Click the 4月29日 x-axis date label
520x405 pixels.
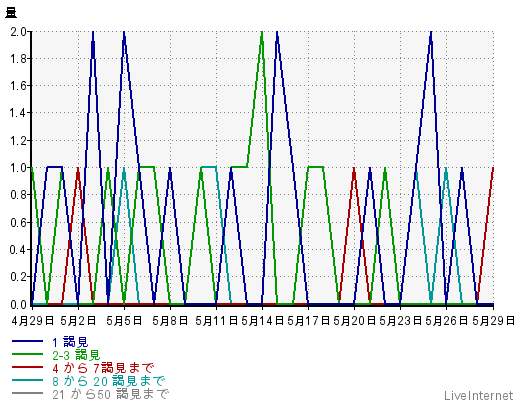tap(32, 321)
